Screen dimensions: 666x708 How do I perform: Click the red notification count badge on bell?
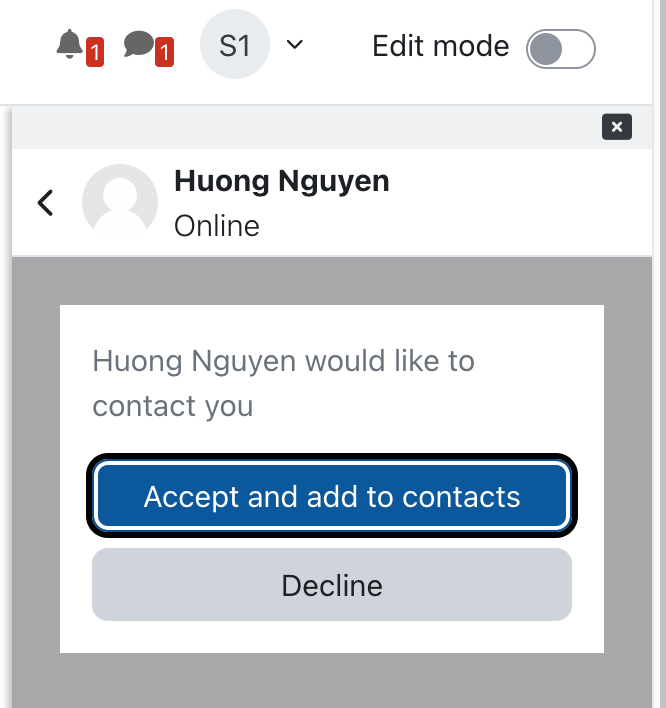tap(95, 52)
